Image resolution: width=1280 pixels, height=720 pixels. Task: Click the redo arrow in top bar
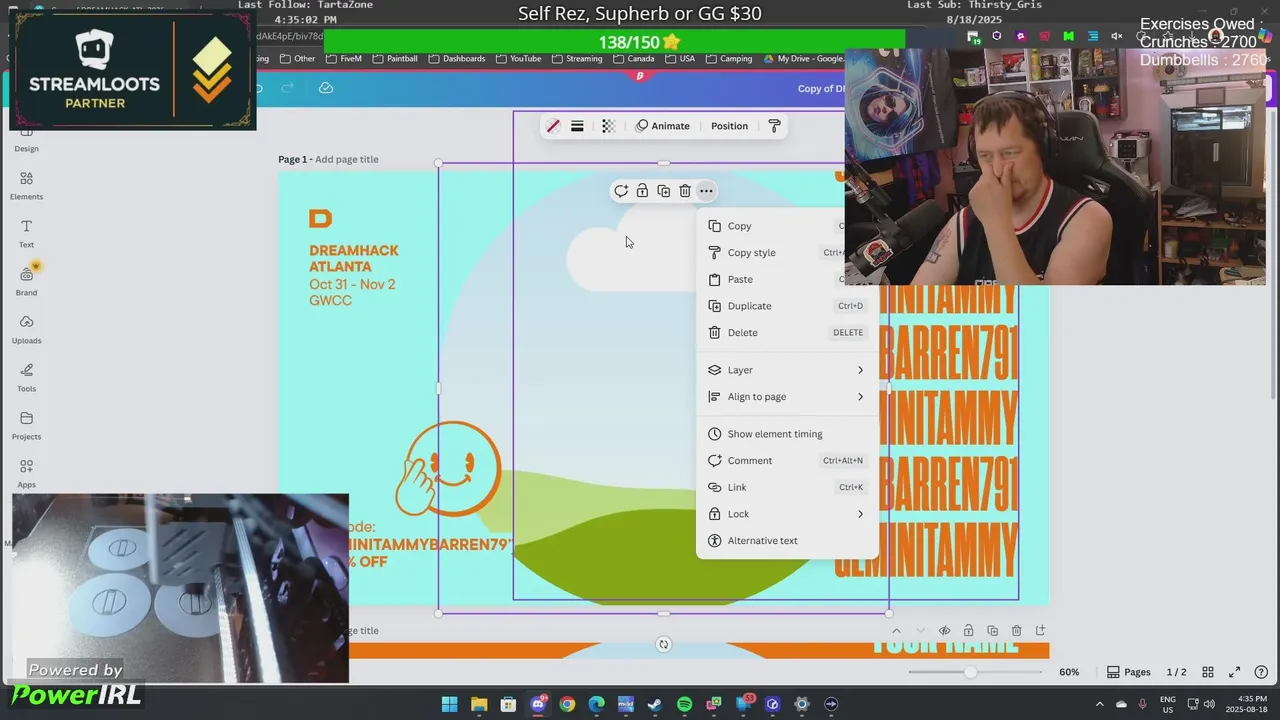288,88
